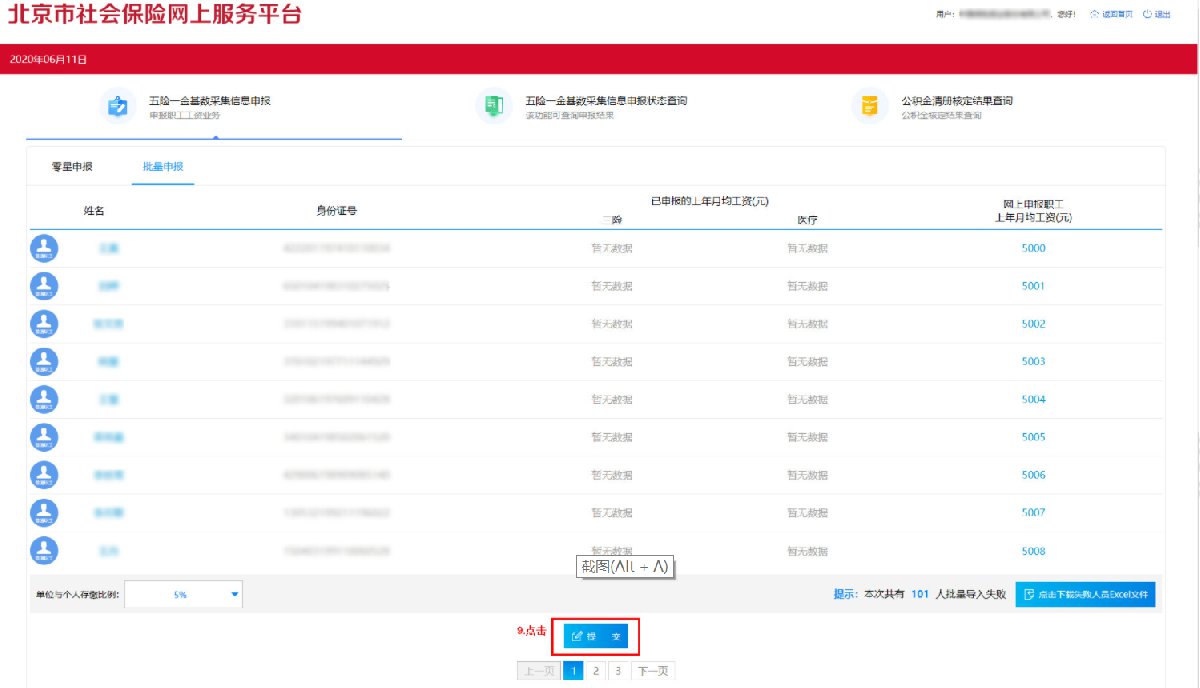This screenshot has width=1200, height=688.
Task: Click the home icon beside 返回首页
Action: (1095, 15)
